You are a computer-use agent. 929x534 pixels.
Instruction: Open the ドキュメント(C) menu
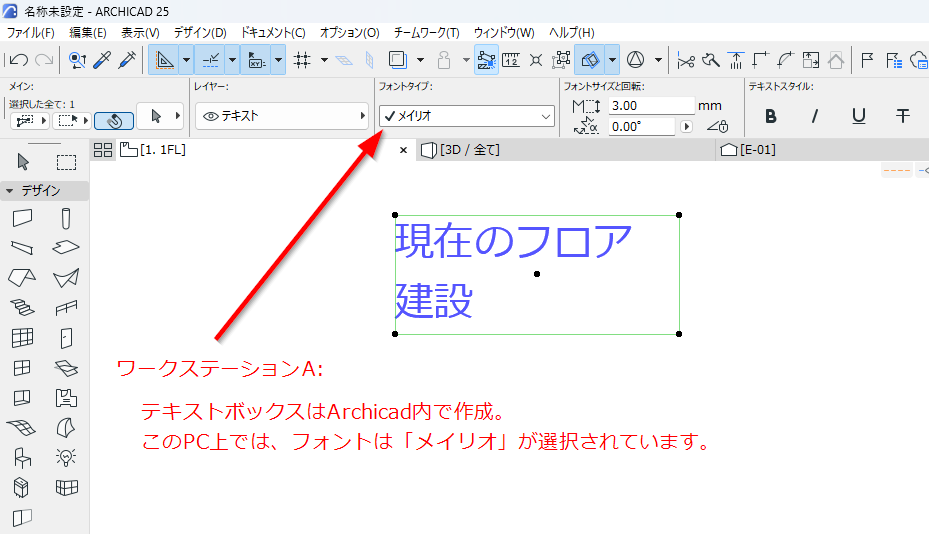(x=273, y=33)
